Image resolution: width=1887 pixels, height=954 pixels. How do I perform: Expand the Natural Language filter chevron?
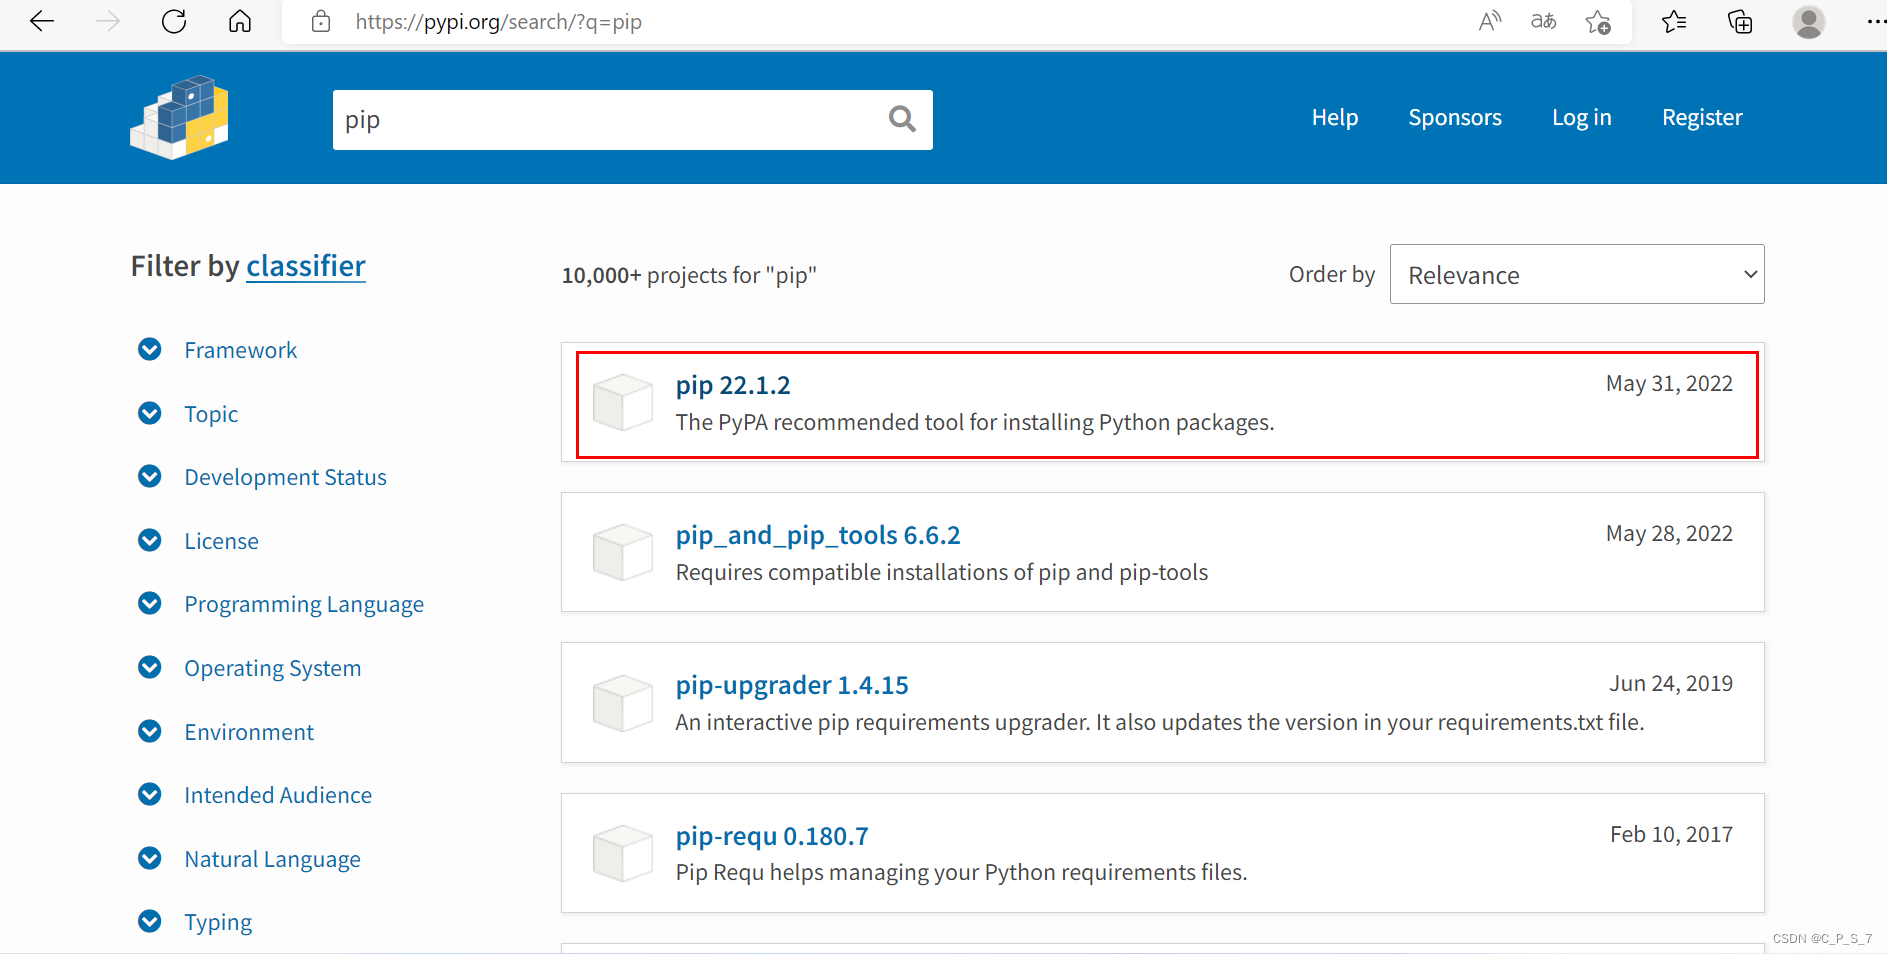coord(150,858)
